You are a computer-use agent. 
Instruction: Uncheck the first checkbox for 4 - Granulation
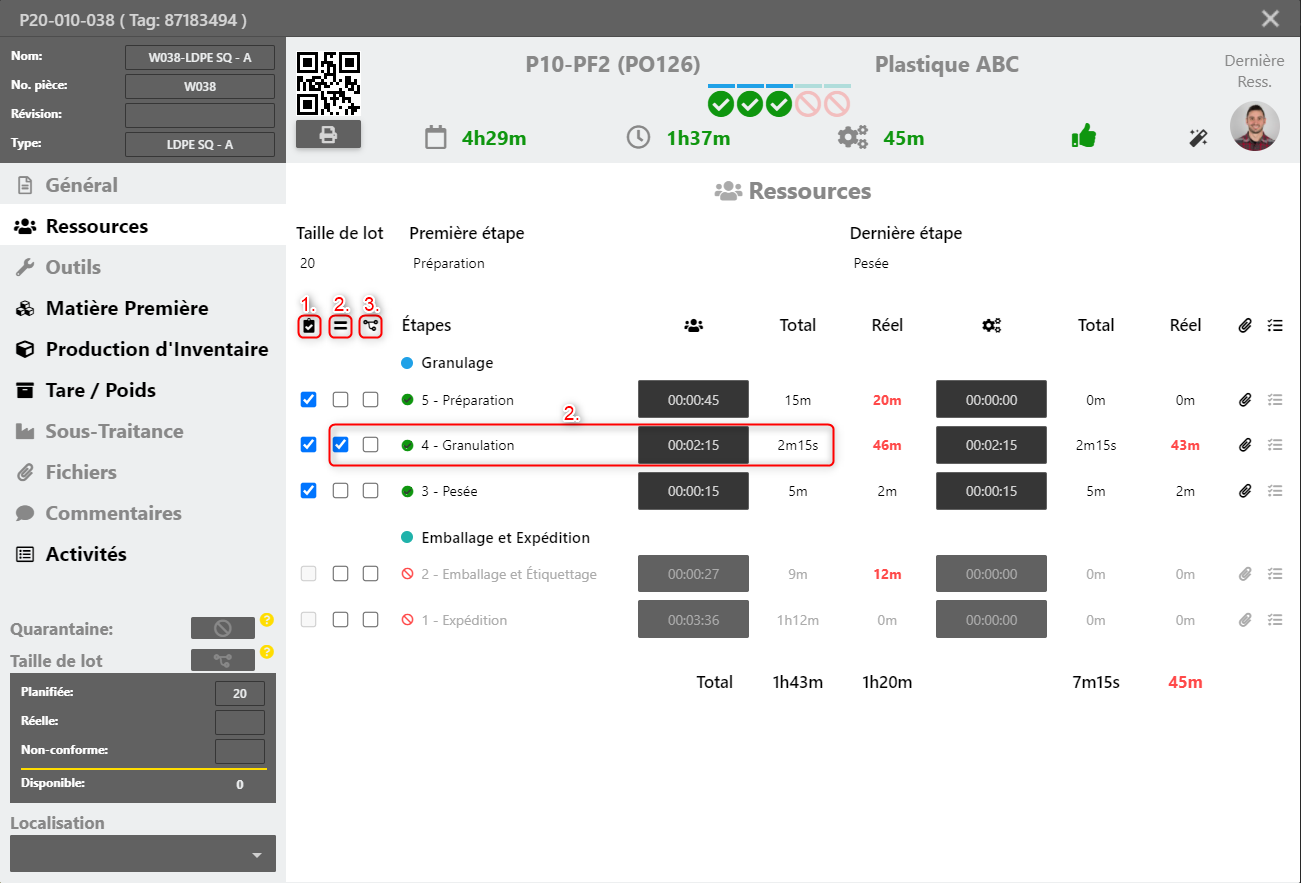[309, 444]
